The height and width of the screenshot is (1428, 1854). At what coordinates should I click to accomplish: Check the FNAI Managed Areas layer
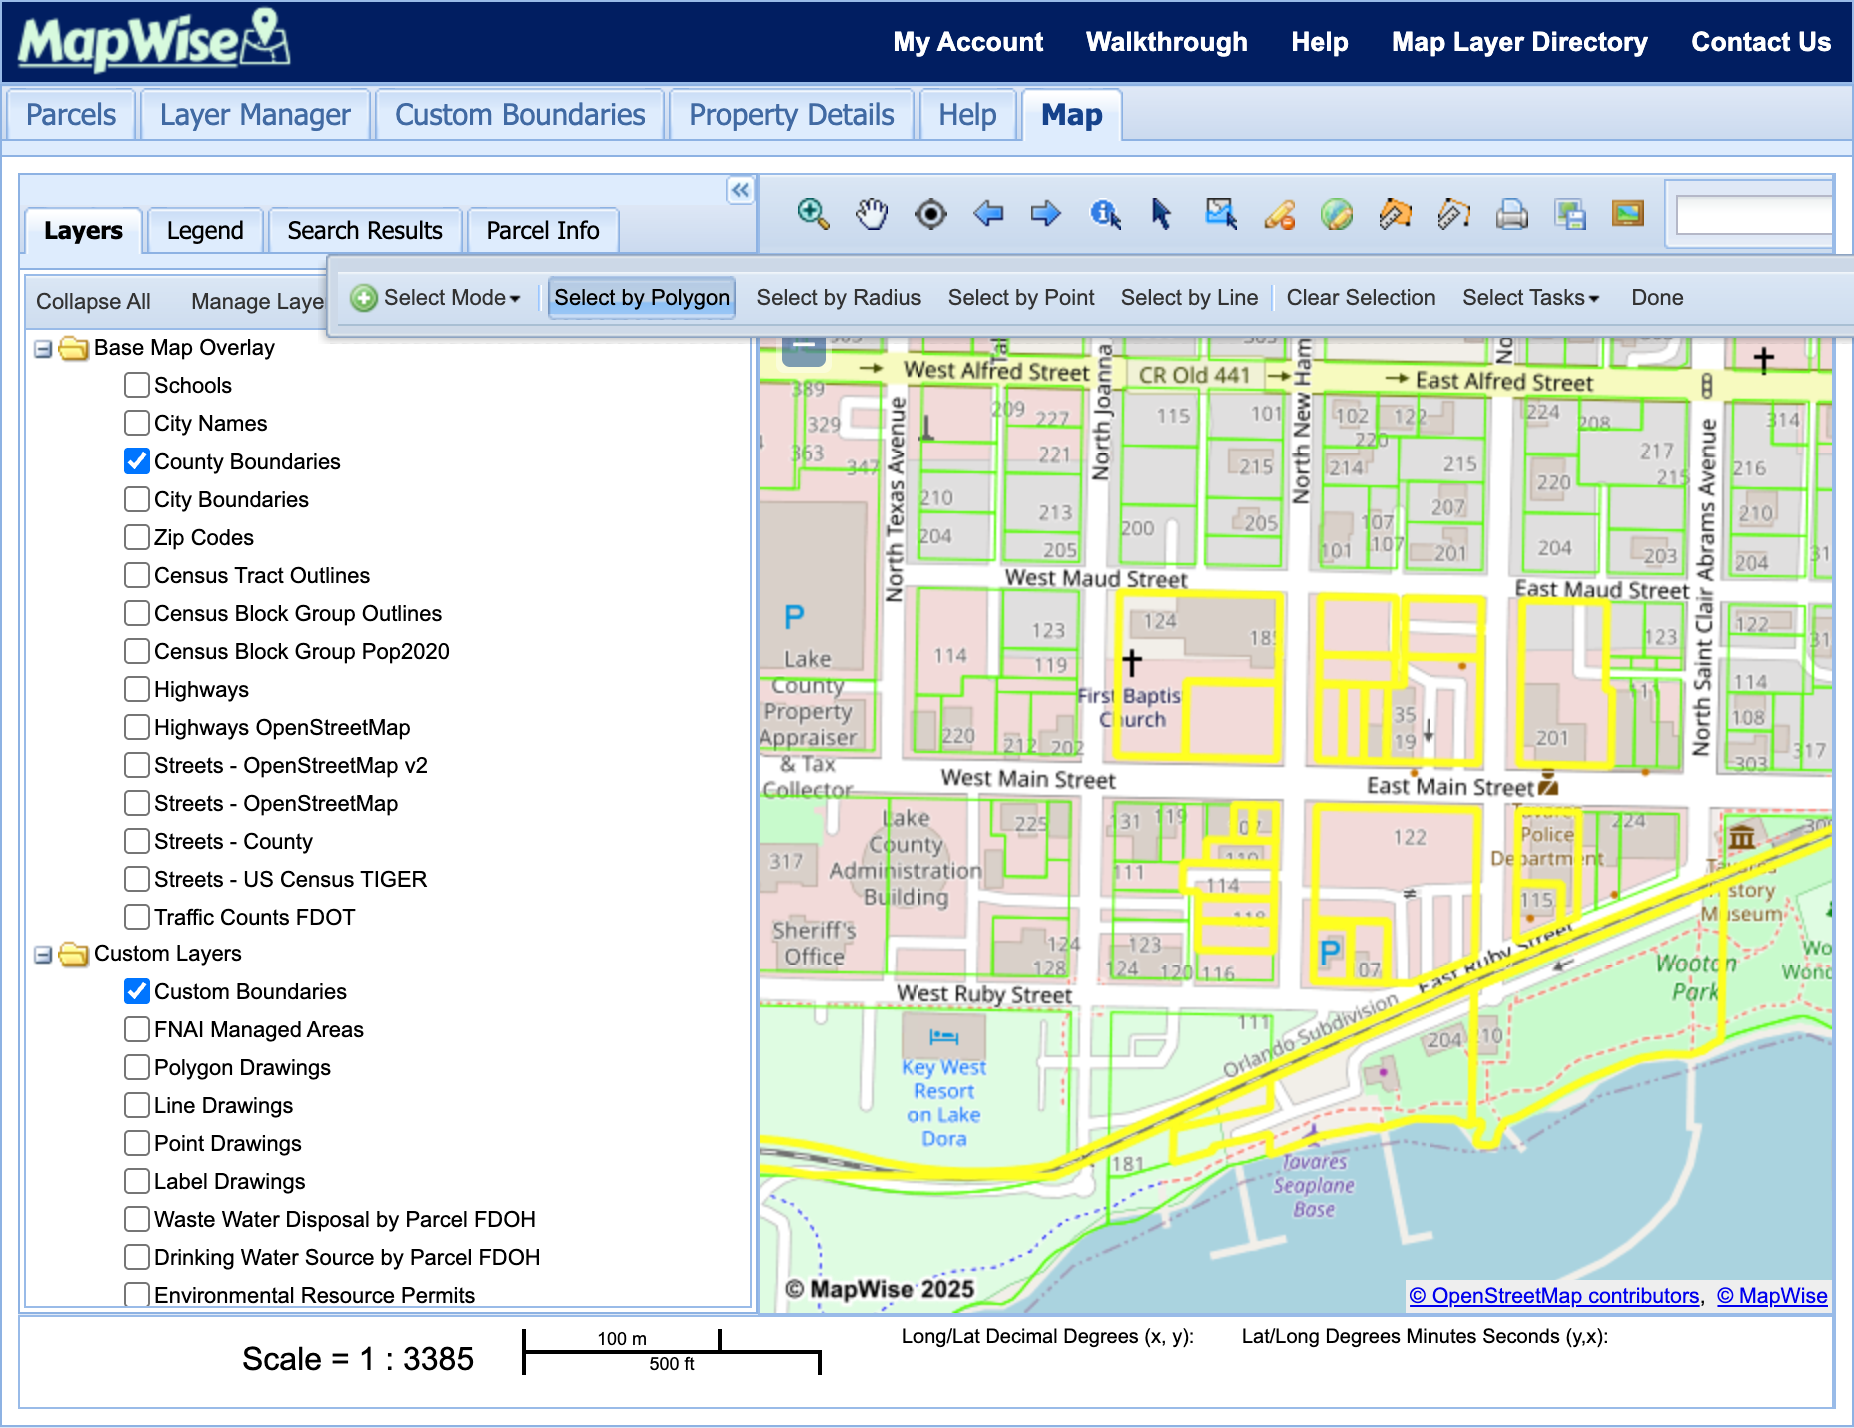coord(137,1029)
